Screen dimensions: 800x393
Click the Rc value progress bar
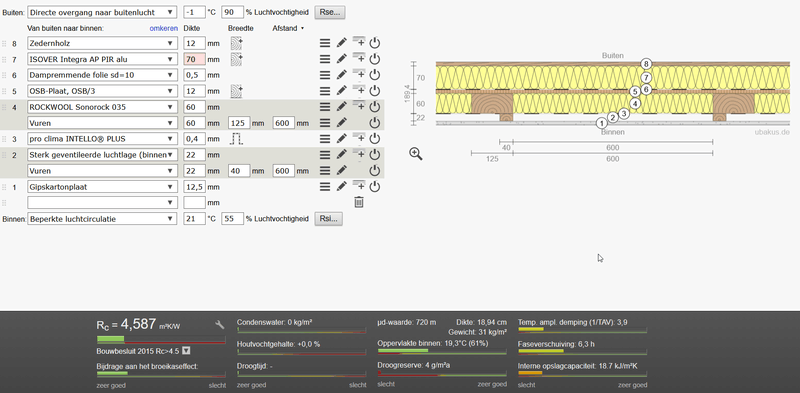[161, 339]
